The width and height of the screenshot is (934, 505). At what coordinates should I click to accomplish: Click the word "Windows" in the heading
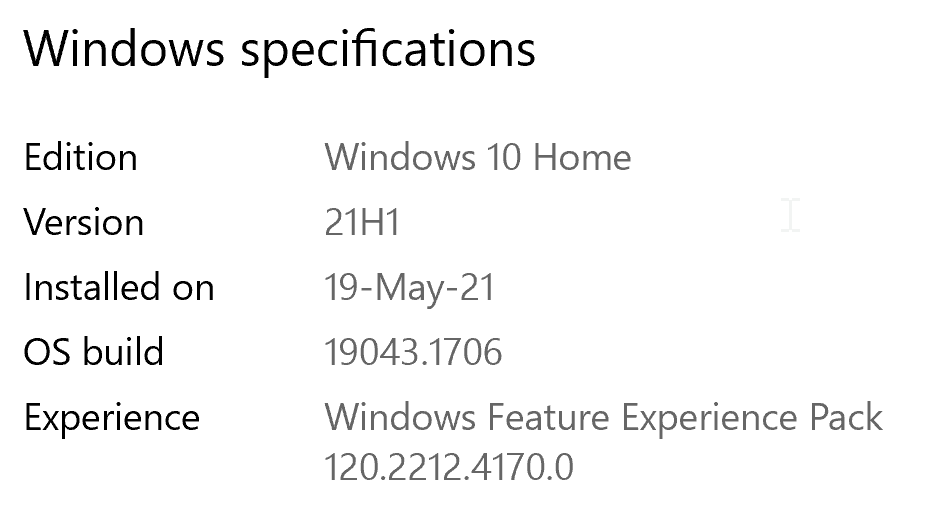point(124,48)
